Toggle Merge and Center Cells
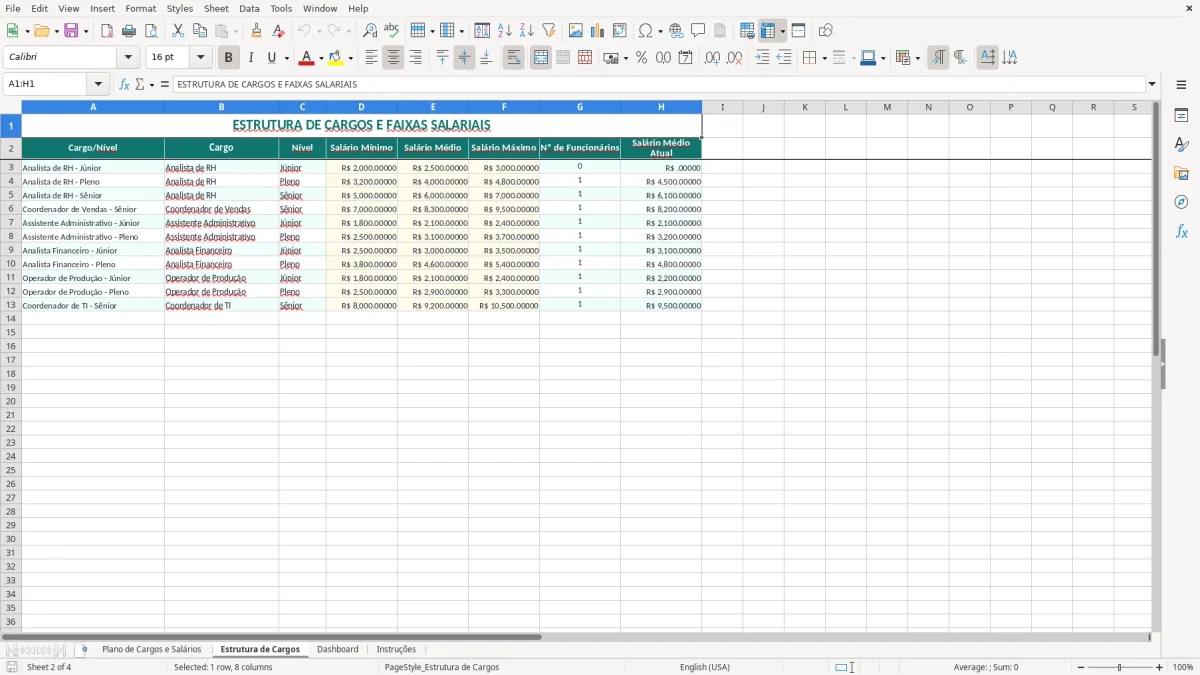This screenshot has height=675, width=1200. (x=541, y=58)
